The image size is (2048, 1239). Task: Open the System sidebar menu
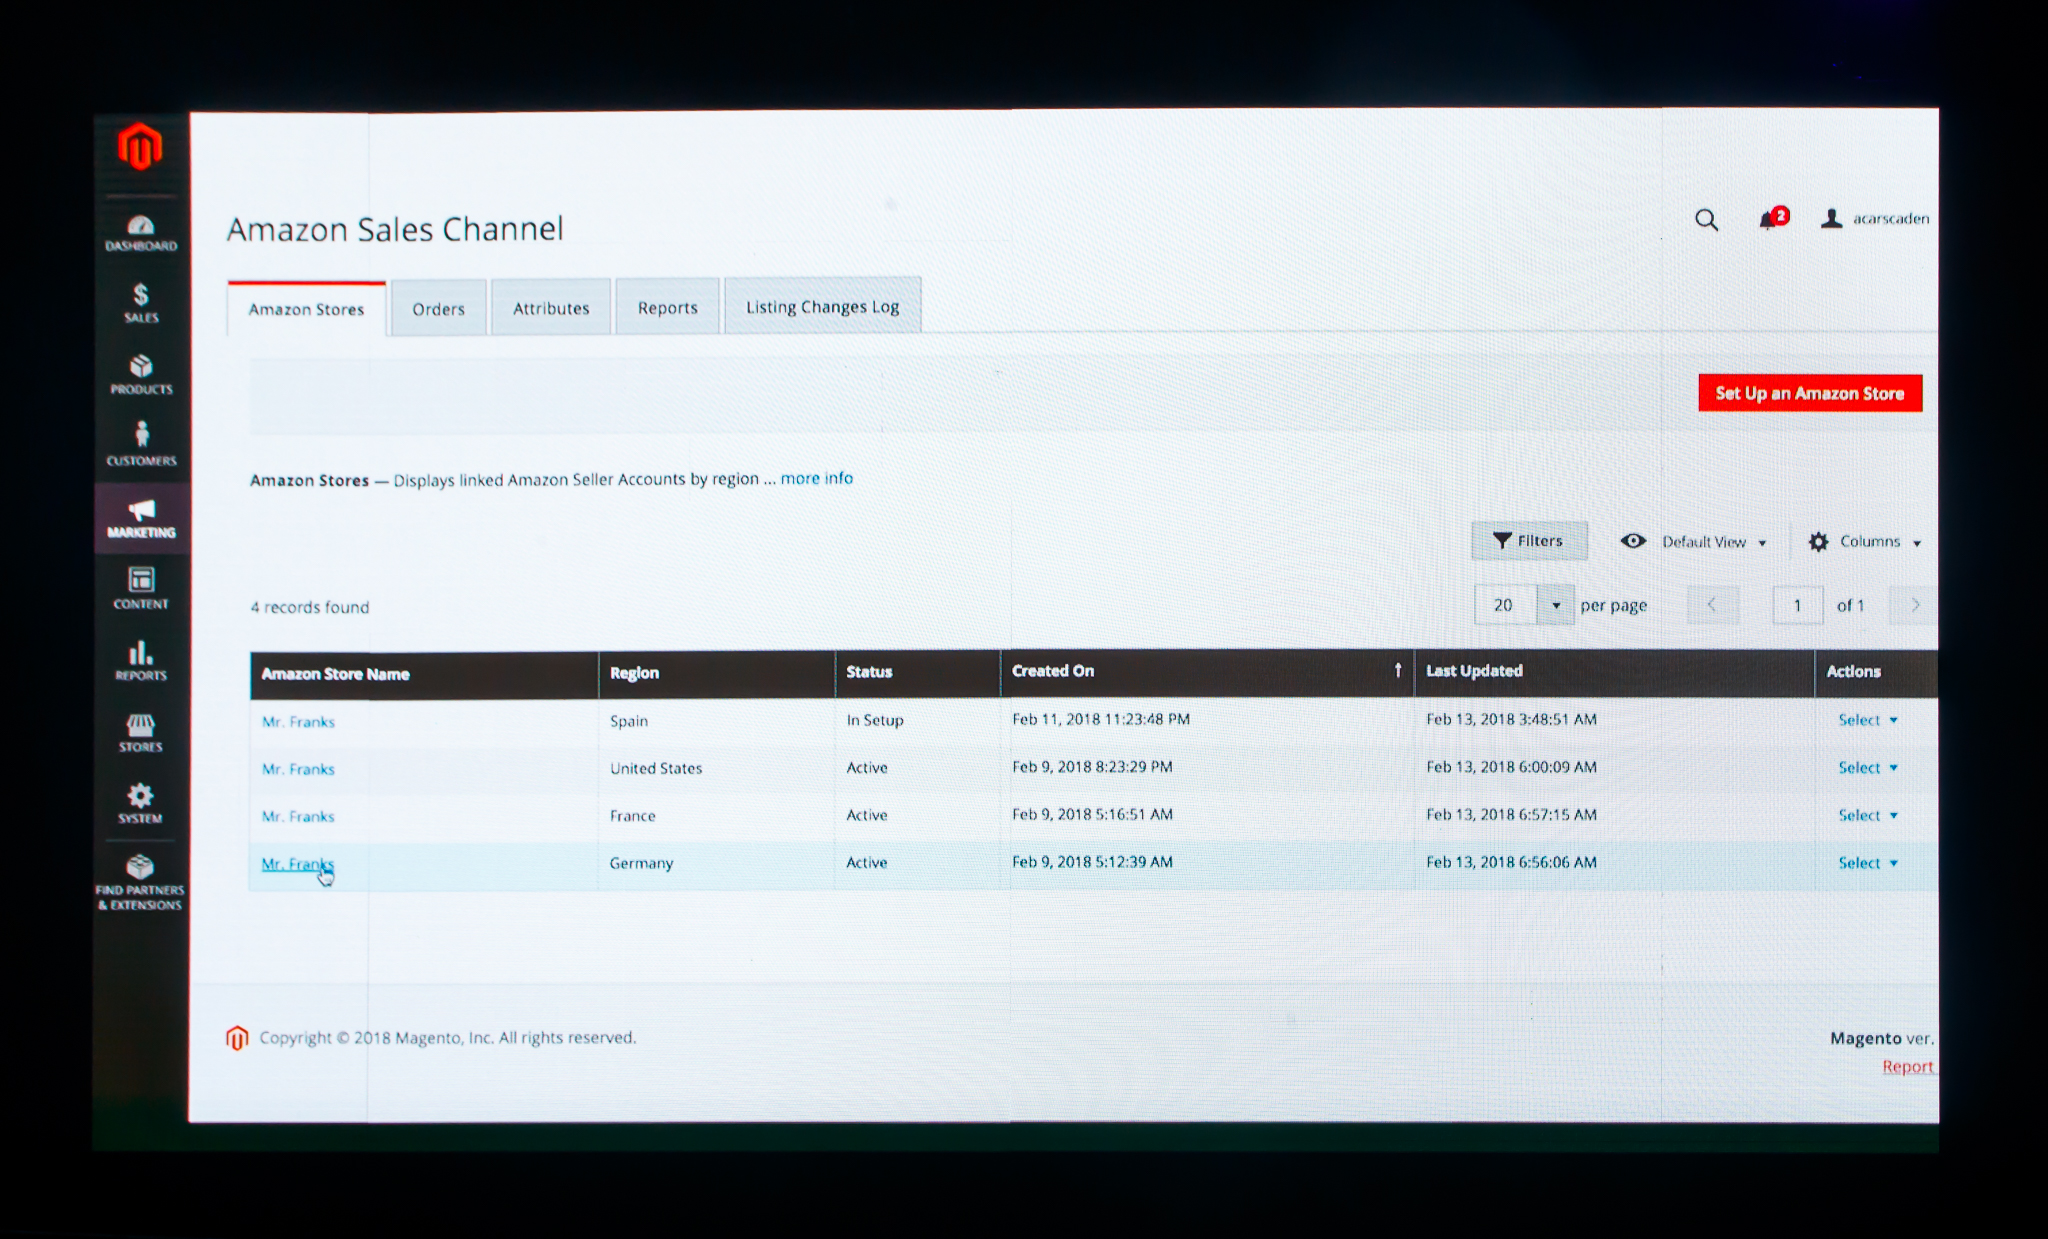(x=141, y=804)
